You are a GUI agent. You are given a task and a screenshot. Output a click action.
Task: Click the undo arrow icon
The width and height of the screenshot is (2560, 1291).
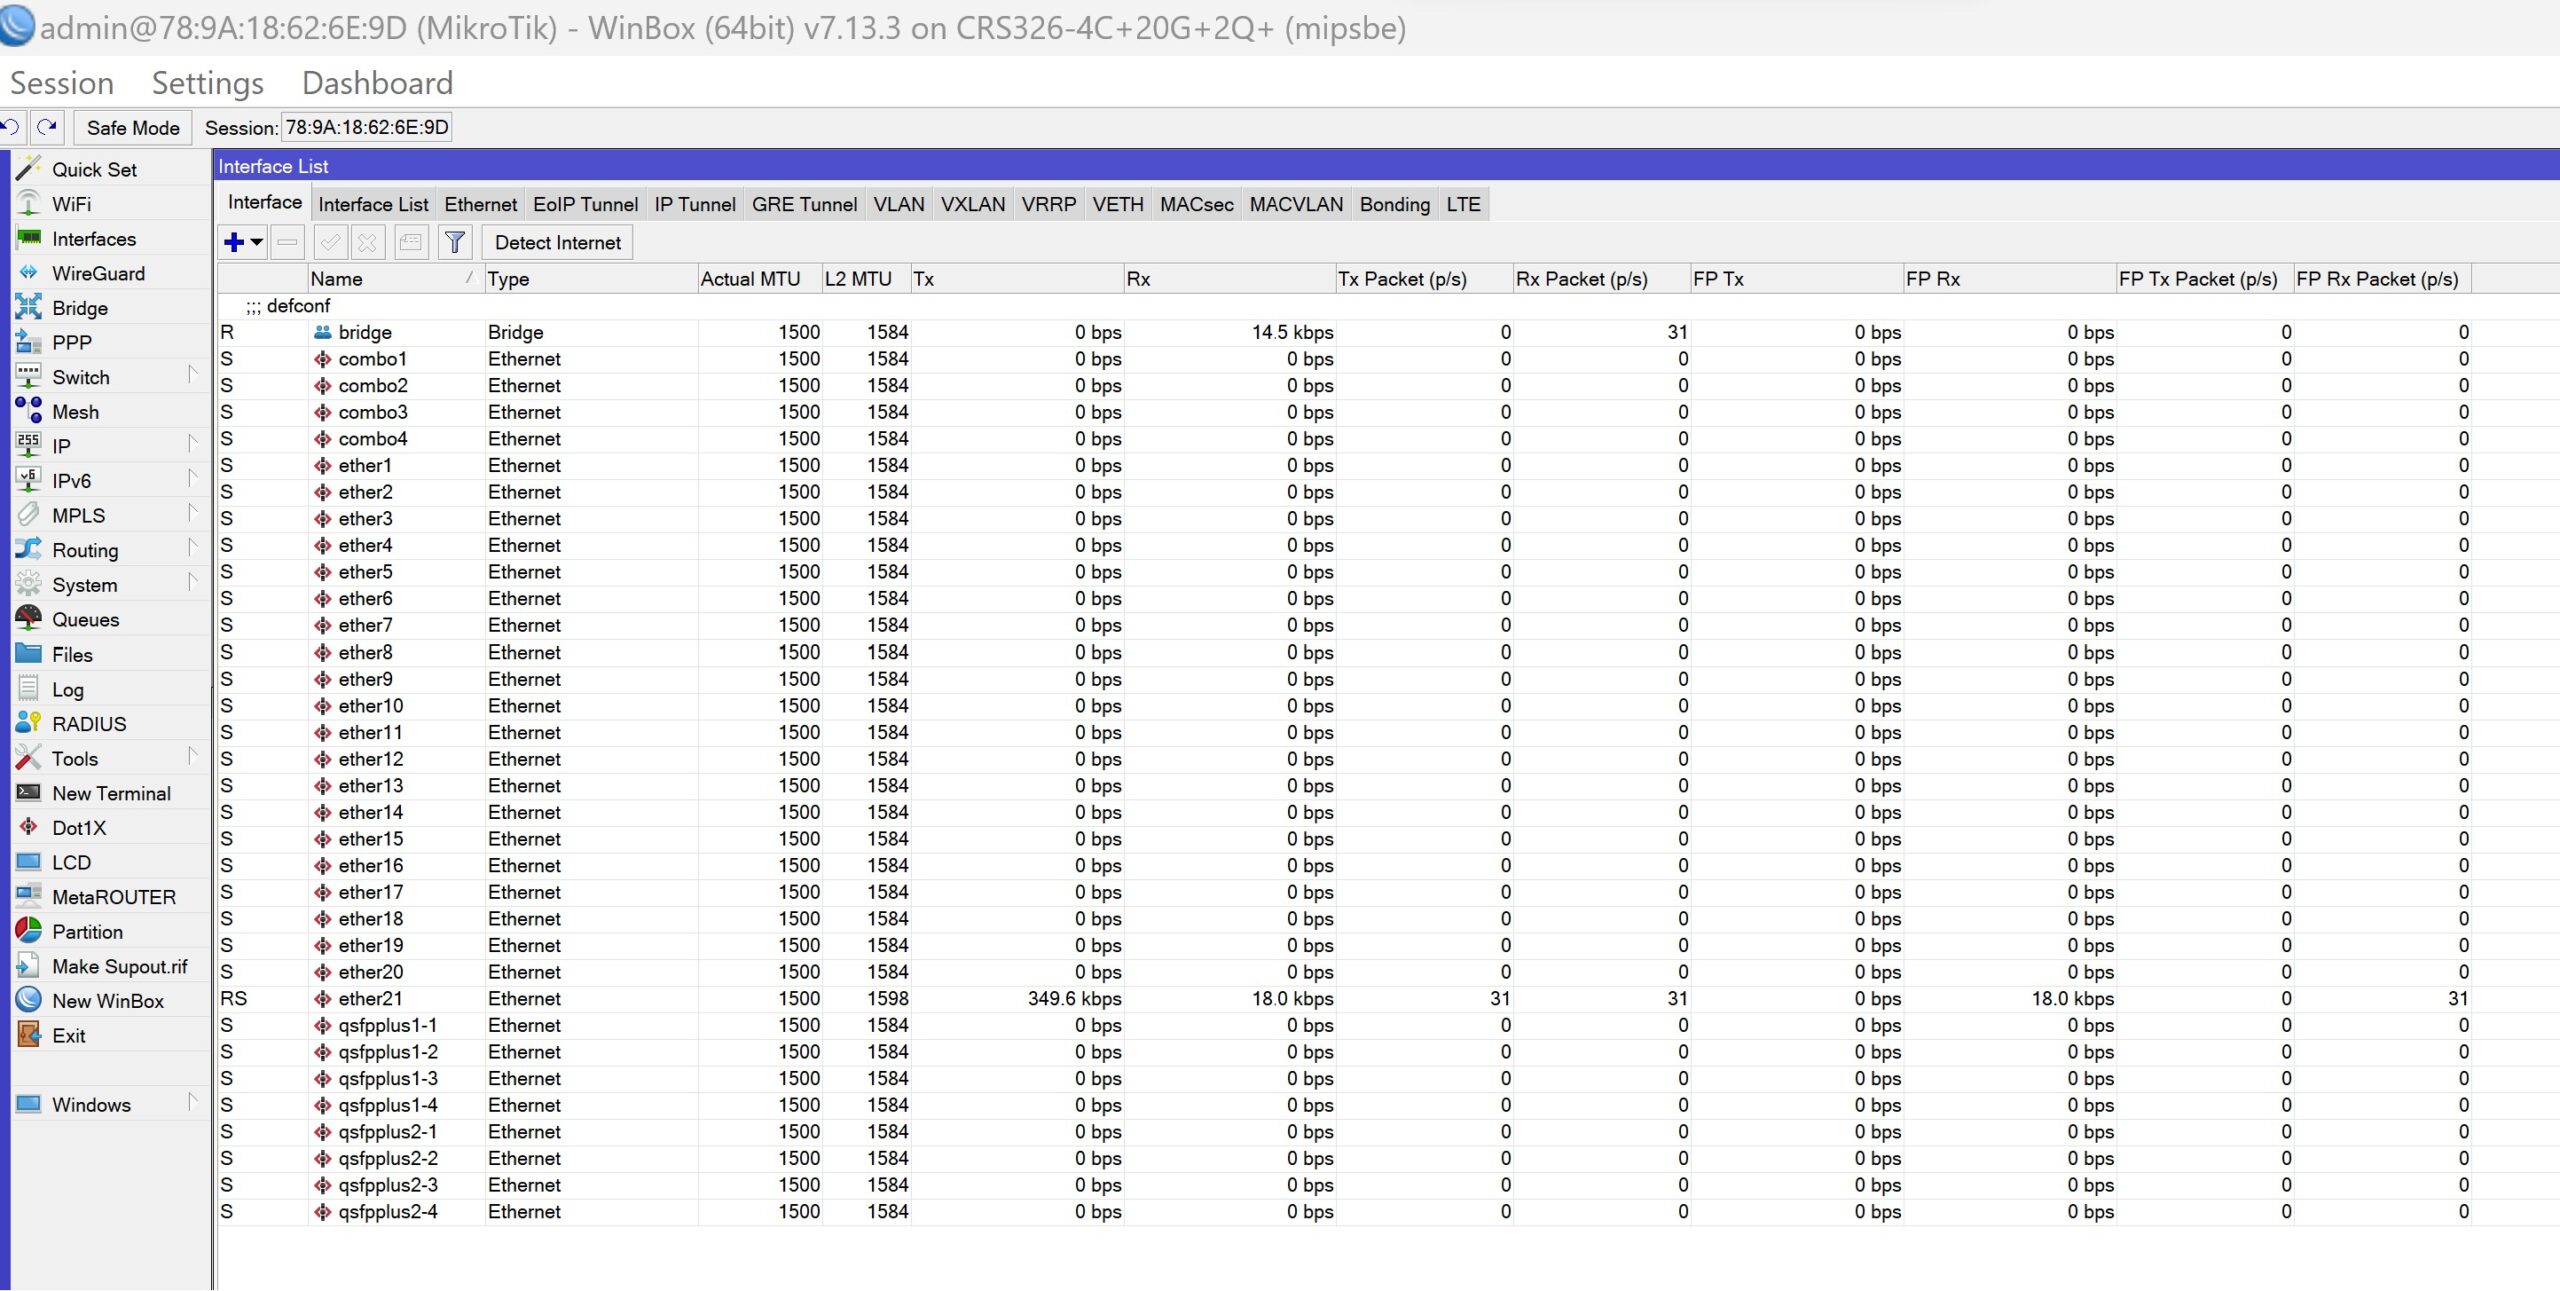pyautogui.click(x=11, y=127)
